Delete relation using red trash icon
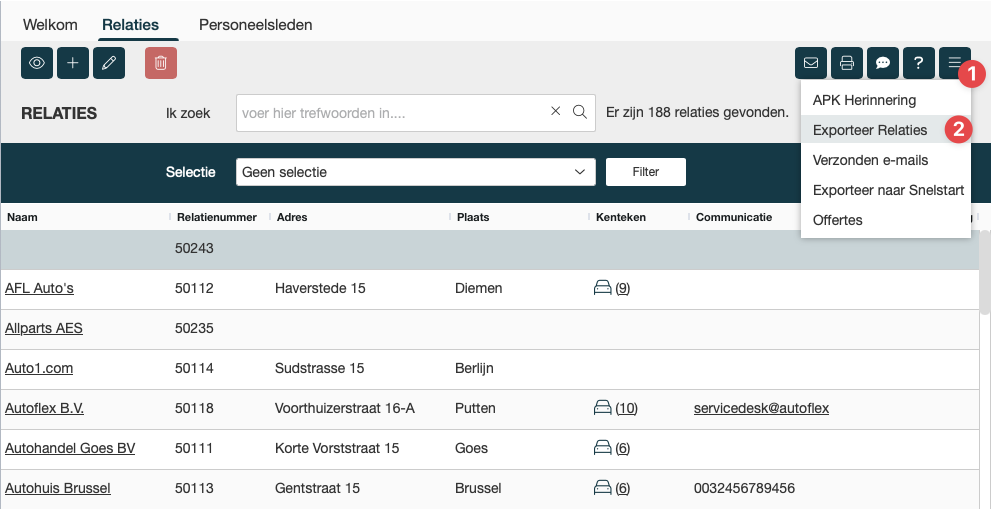Image resolution: width=991 pixels, height=509 pixels. 160,63
